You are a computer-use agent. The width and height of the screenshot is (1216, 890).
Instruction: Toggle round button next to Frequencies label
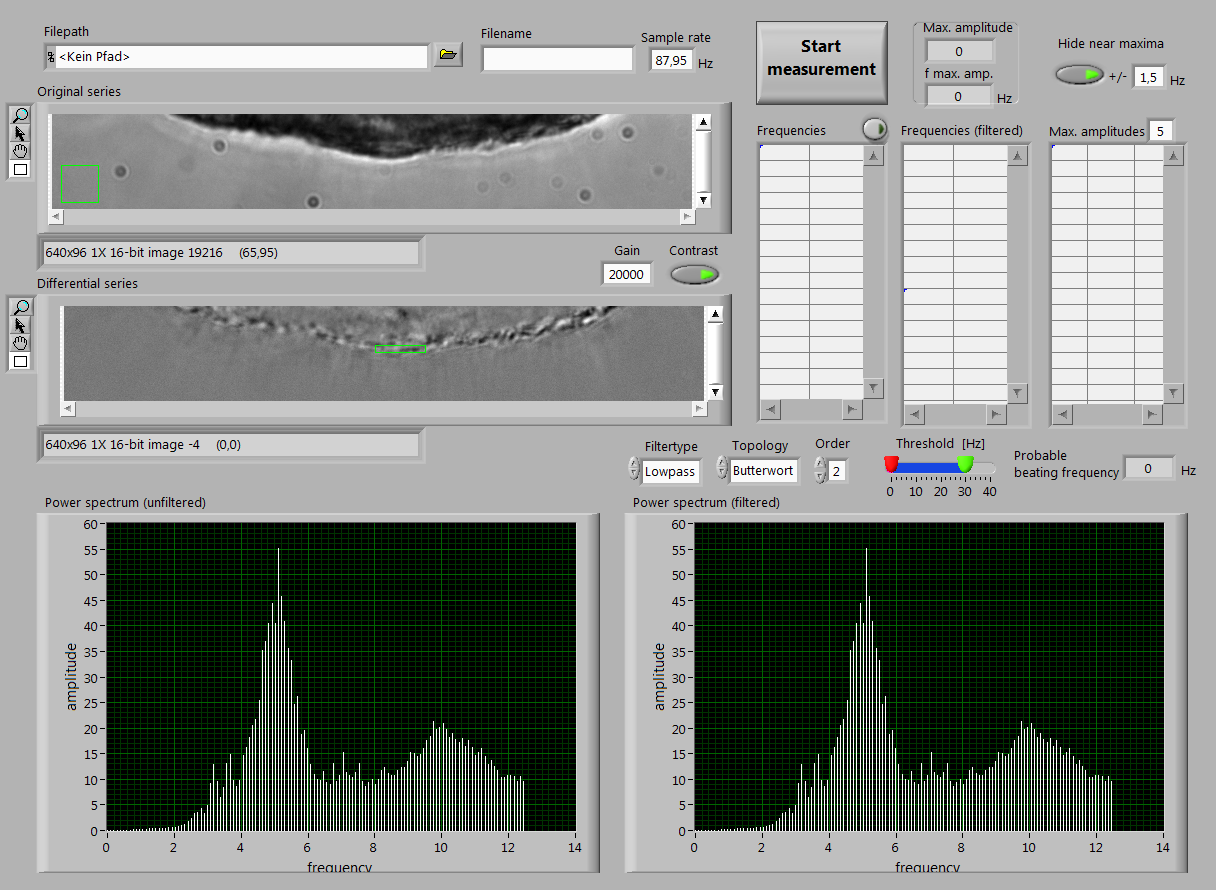click(x=874, y=129)
